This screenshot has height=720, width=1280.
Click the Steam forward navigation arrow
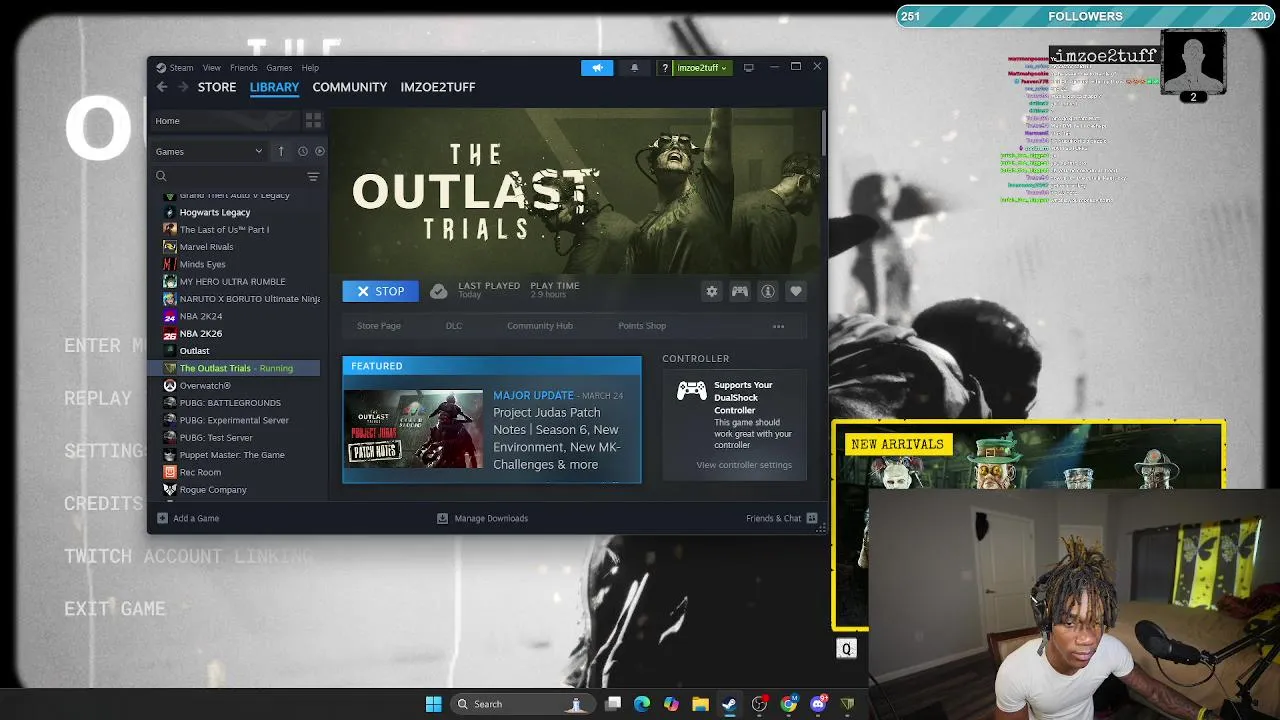point(183,87)
